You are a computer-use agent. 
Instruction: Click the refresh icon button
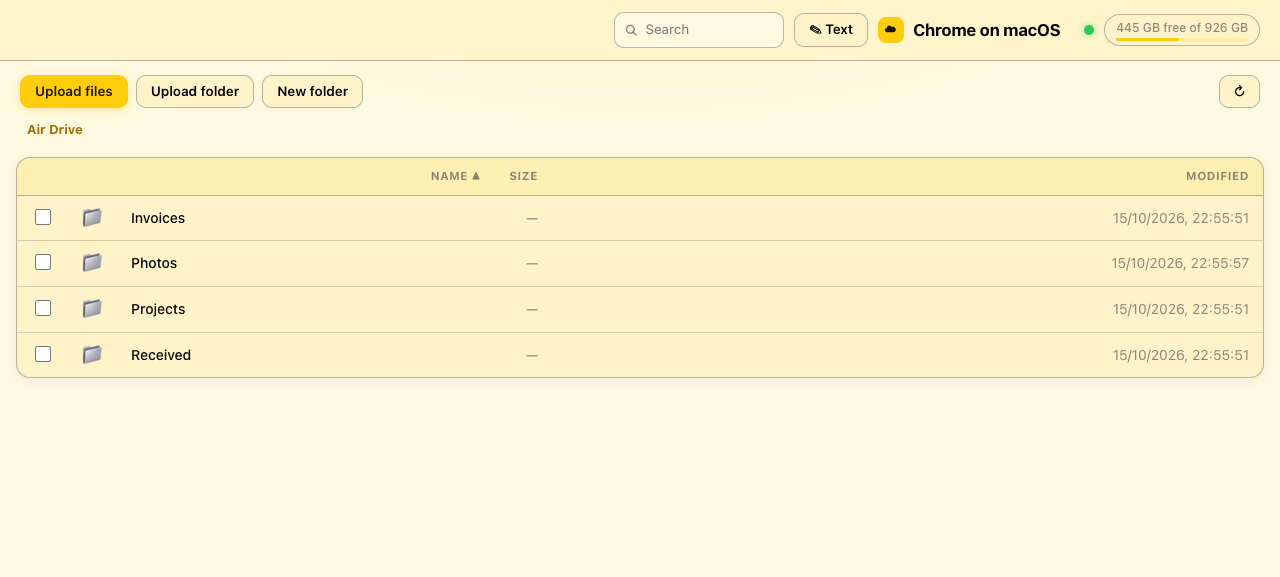pyautogui.click(x=1239, y=91)
